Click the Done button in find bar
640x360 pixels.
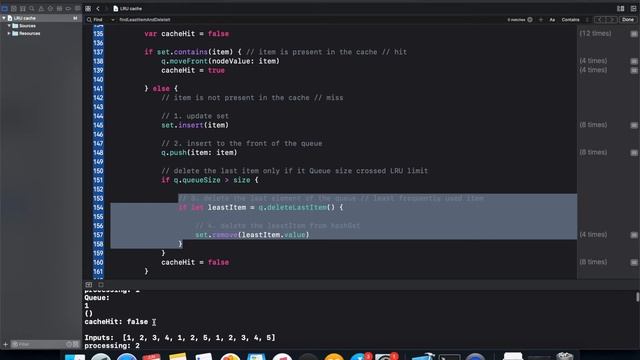point(628,20)
